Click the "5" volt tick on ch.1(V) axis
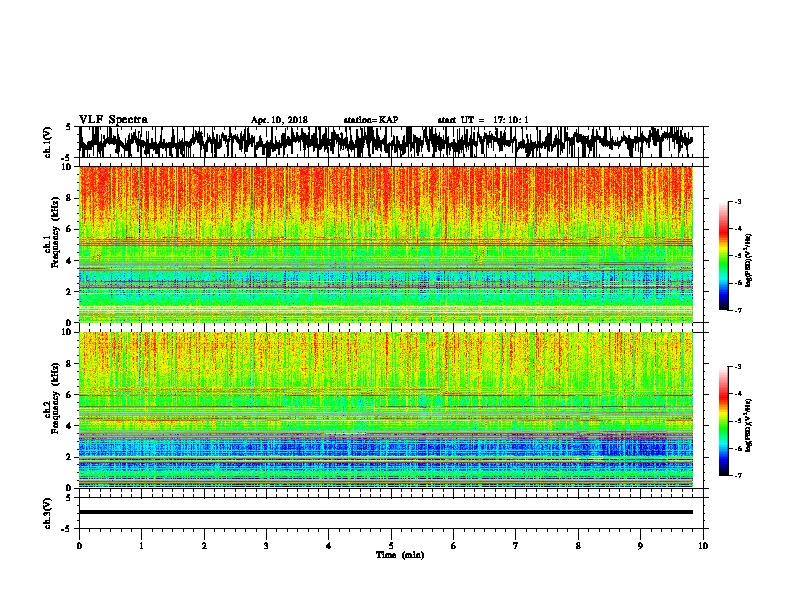Image resolution: width=792 pixels, height=612 pixels. pos(69,127)
